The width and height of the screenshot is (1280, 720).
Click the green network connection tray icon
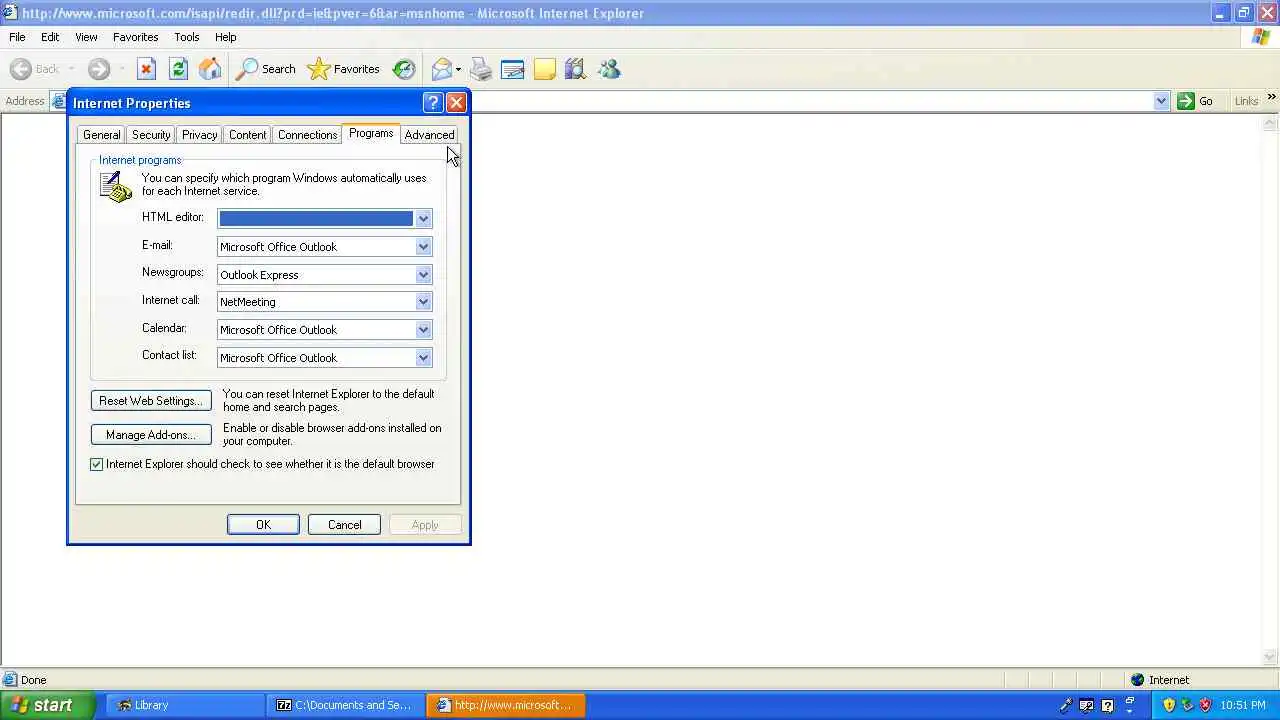(x=1187, y=705)
